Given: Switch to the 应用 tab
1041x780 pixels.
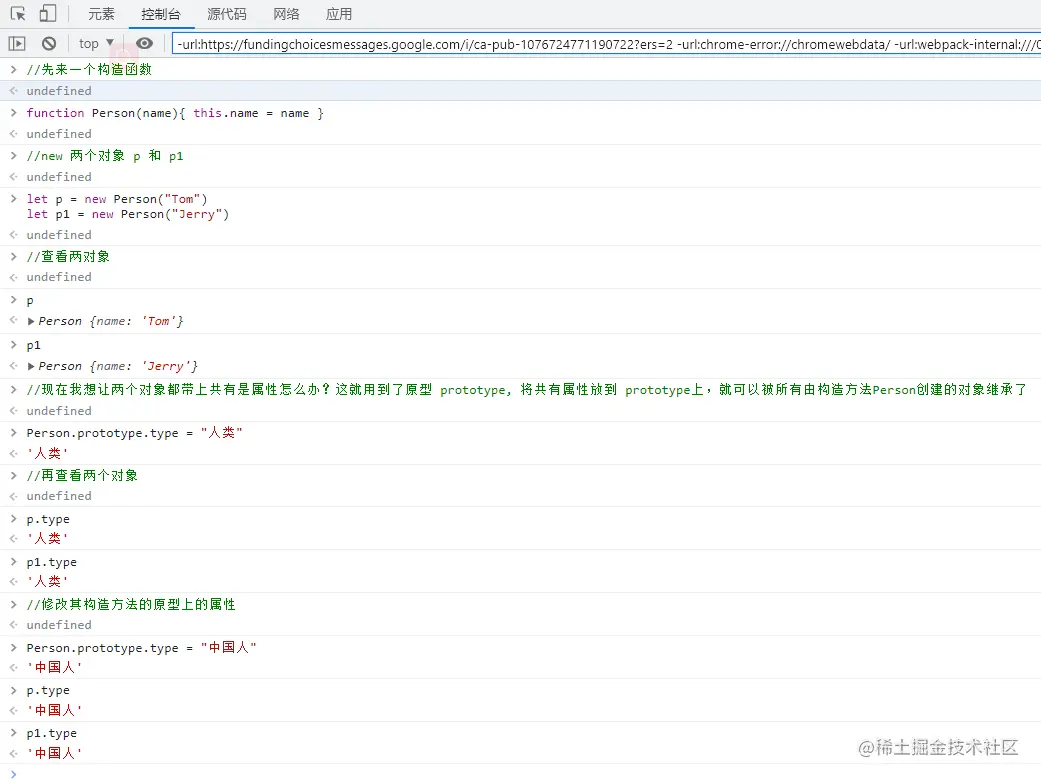Looking at the screenshot, I should click(339, 14).
